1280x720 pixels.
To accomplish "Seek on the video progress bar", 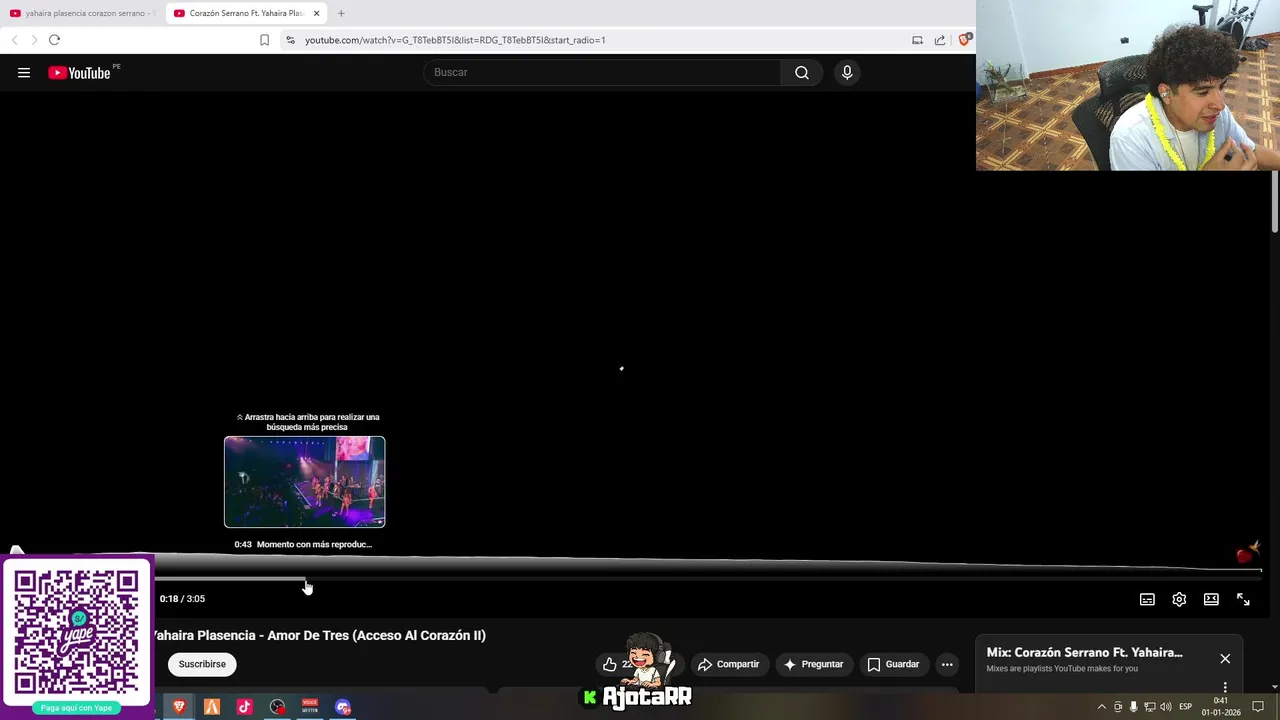I will (x=708, y=578).
